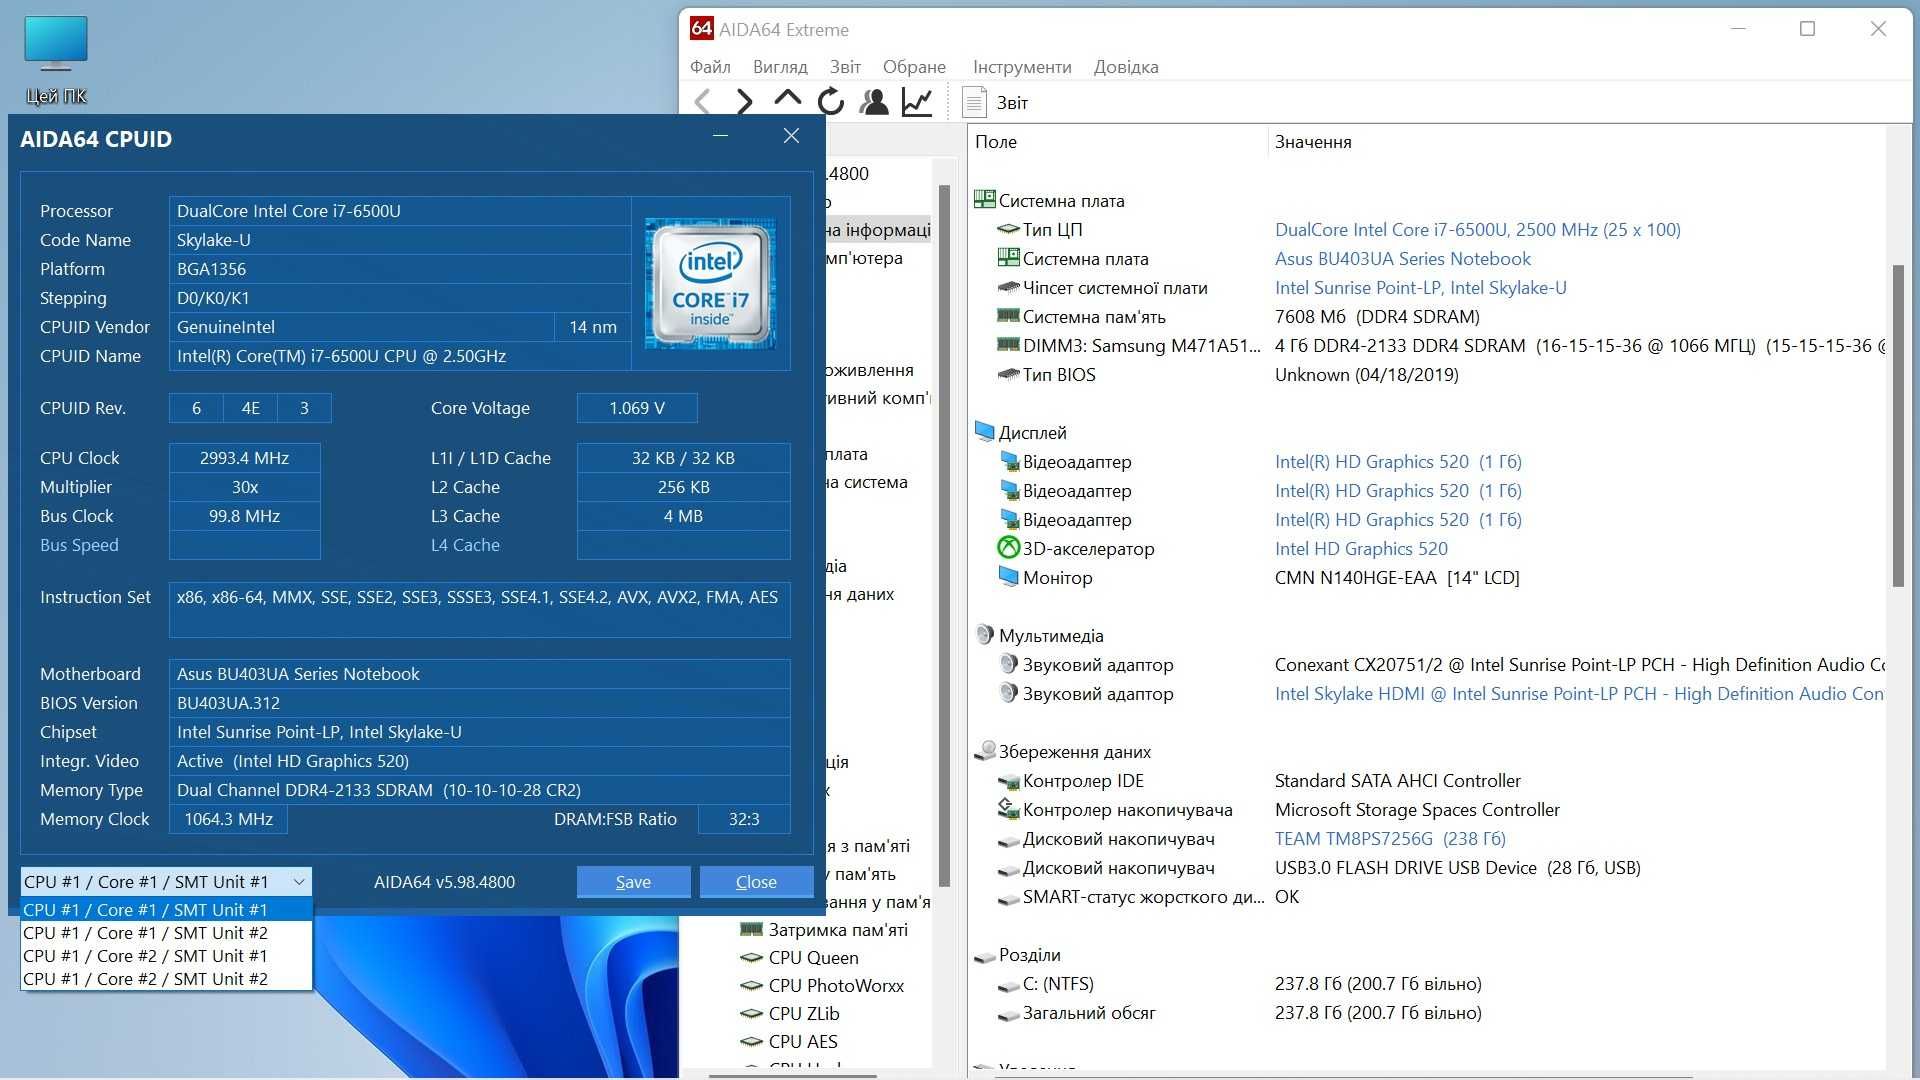Open the Вигляд menu
The width and height of the screenshot is (1920, 1080).
[780, 67]
